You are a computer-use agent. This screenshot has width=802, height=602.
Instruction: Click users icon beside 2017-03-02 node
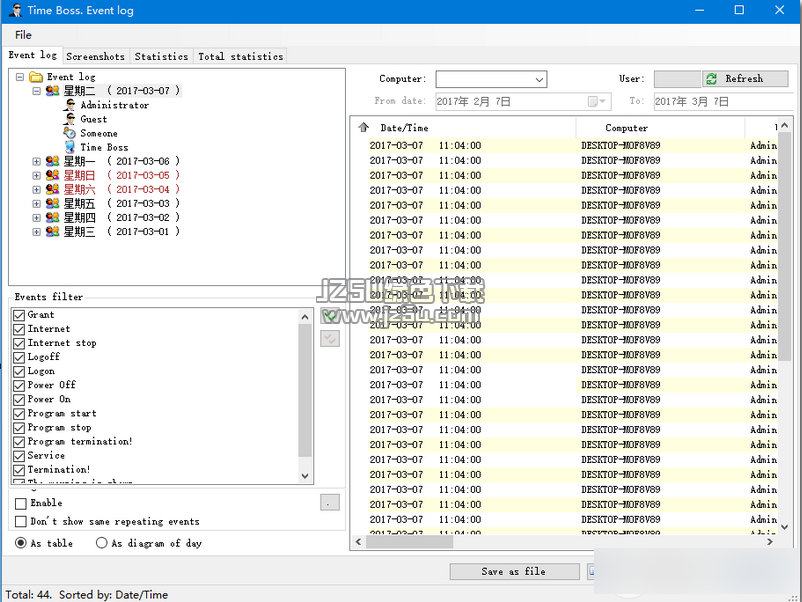click(x=52, y=218)
